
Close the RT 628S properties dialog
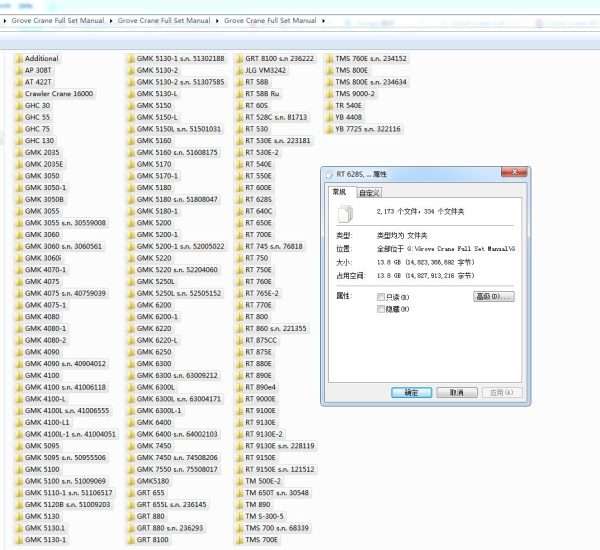[x=514, y=172]
